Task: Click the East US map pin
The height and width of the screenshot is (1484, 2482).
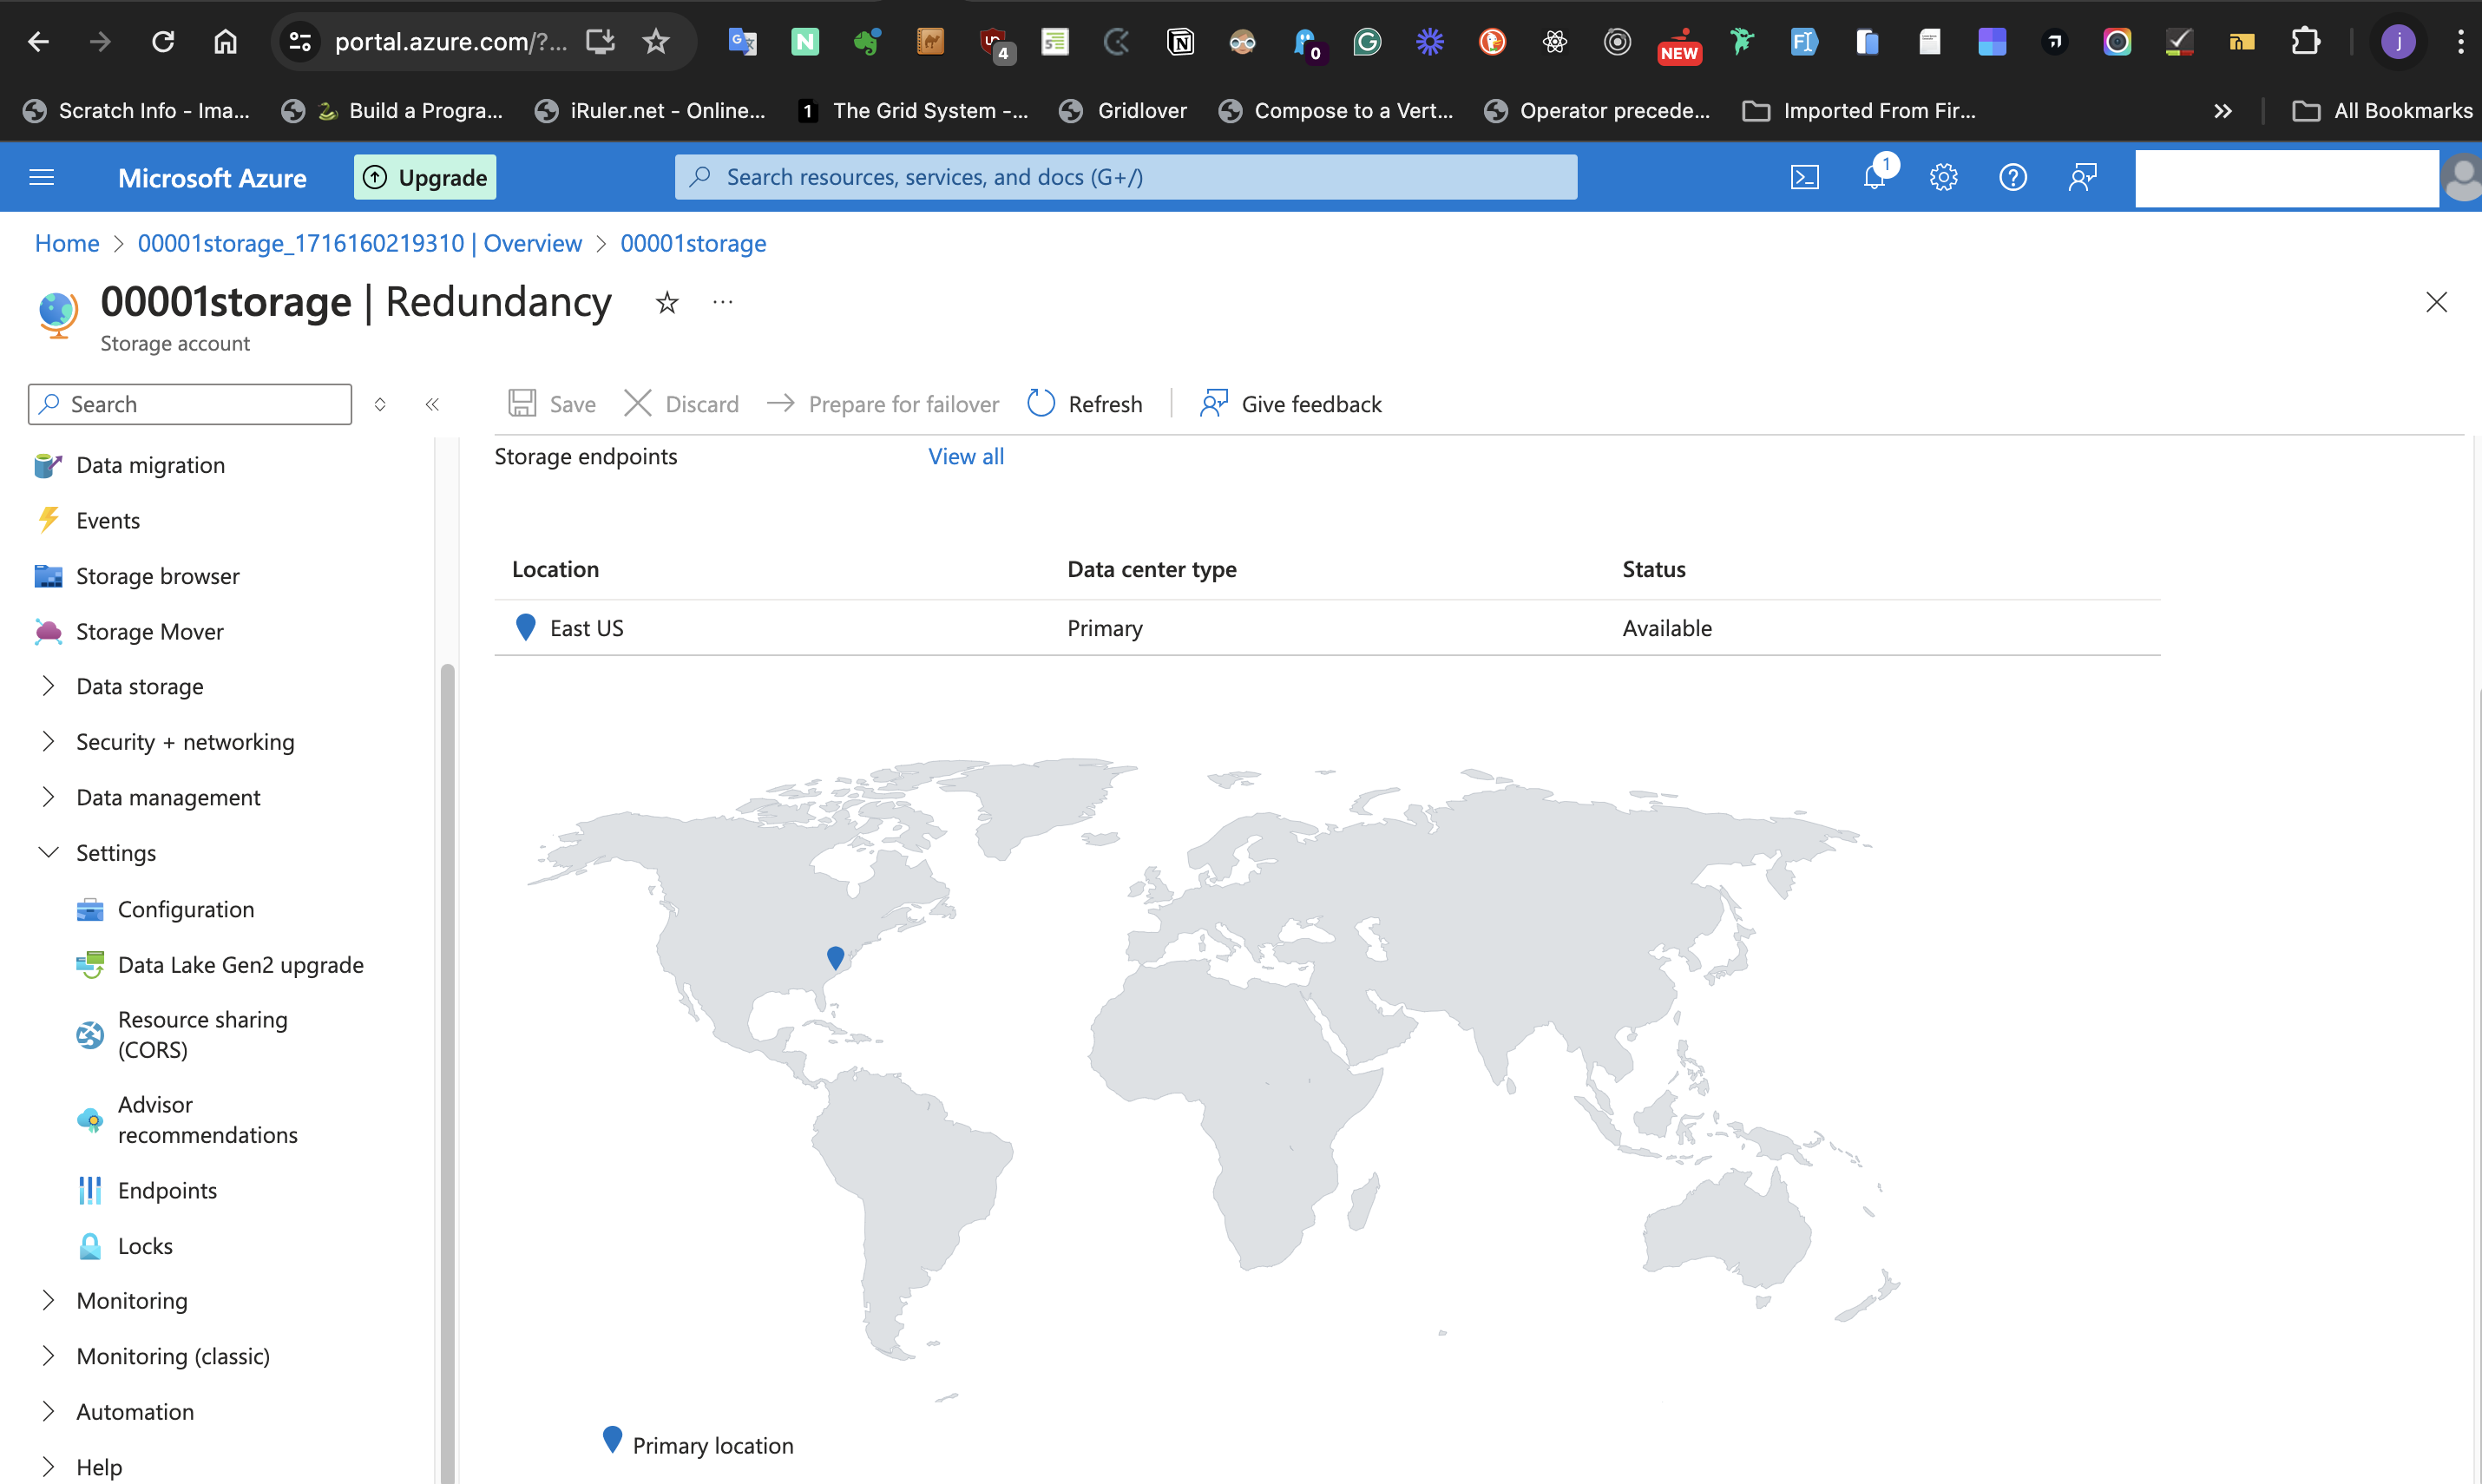Action: pos(835,957)
